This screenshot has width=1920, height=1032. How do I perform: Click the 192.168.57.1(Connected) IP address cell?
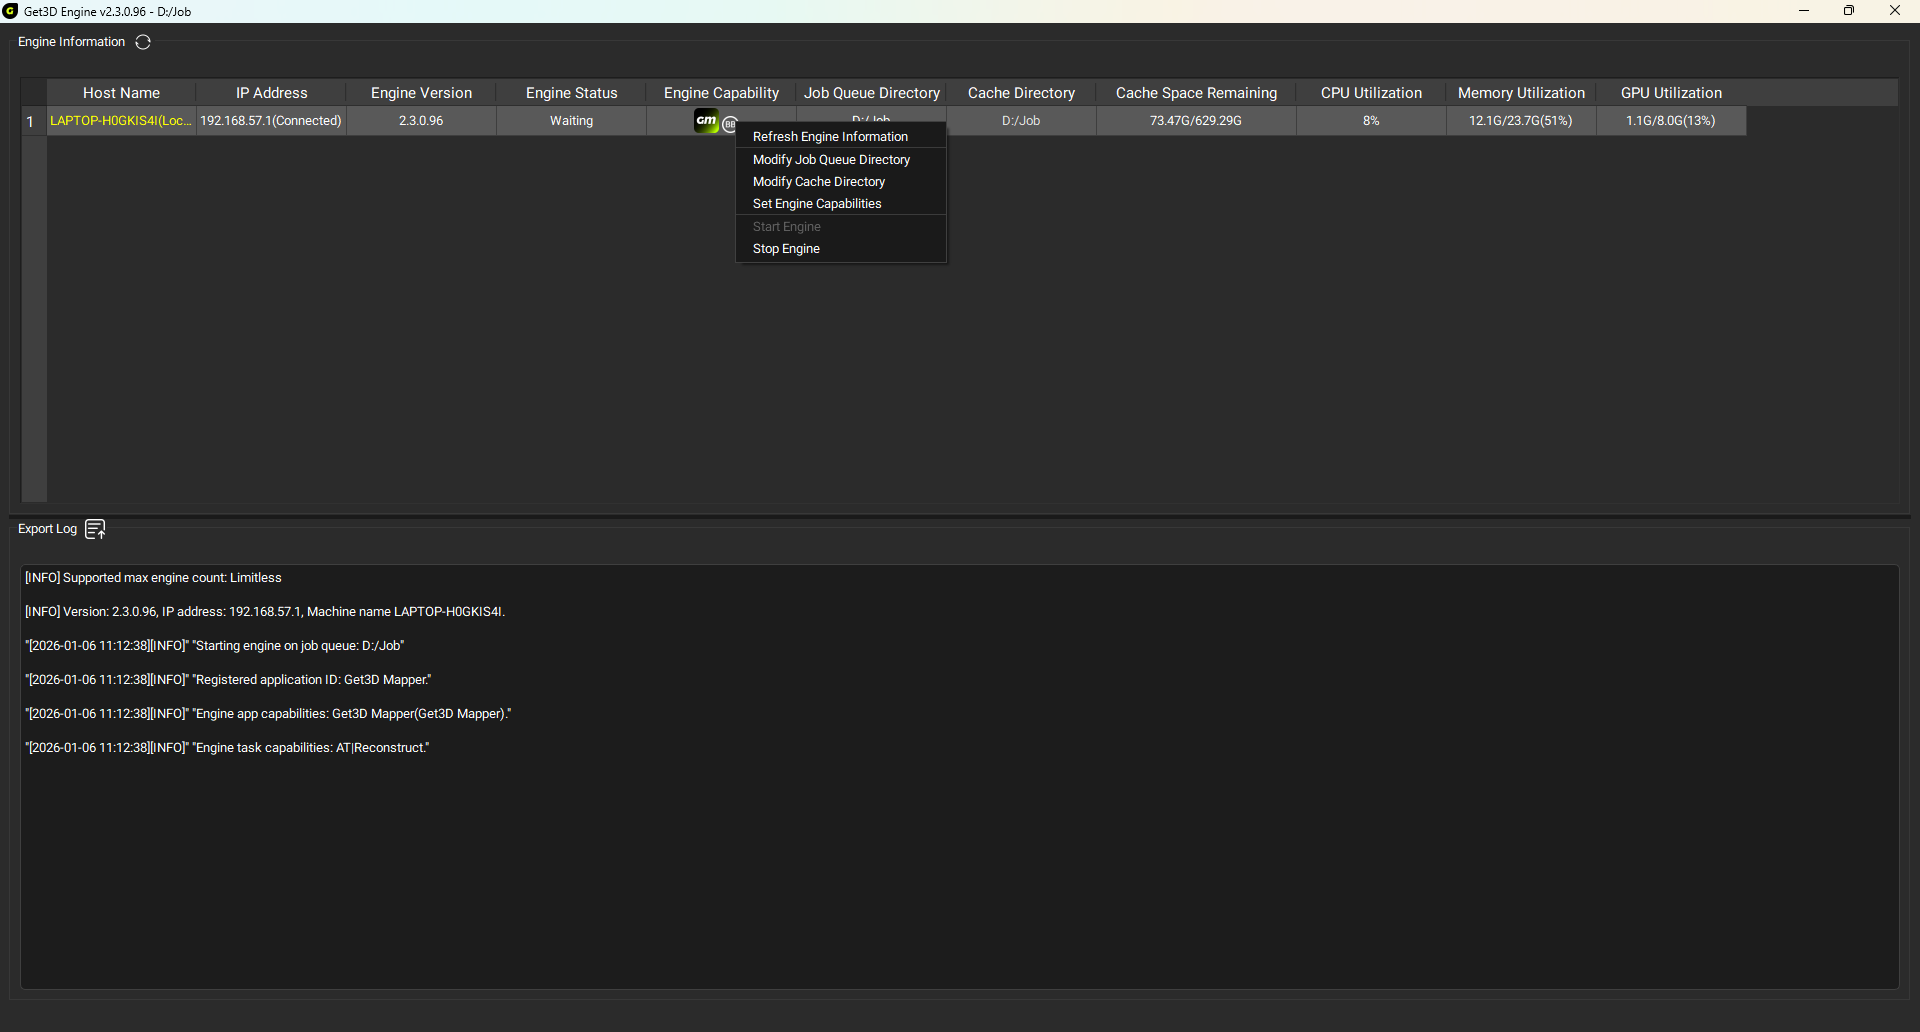pos(271,121)
